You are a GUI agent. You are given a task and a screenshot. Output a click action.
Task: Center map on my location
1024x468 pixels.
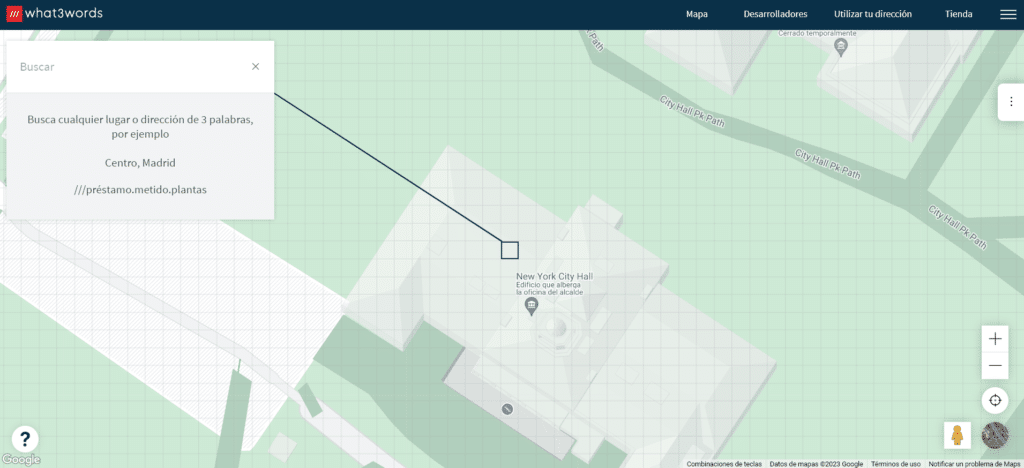click(995, 400)
